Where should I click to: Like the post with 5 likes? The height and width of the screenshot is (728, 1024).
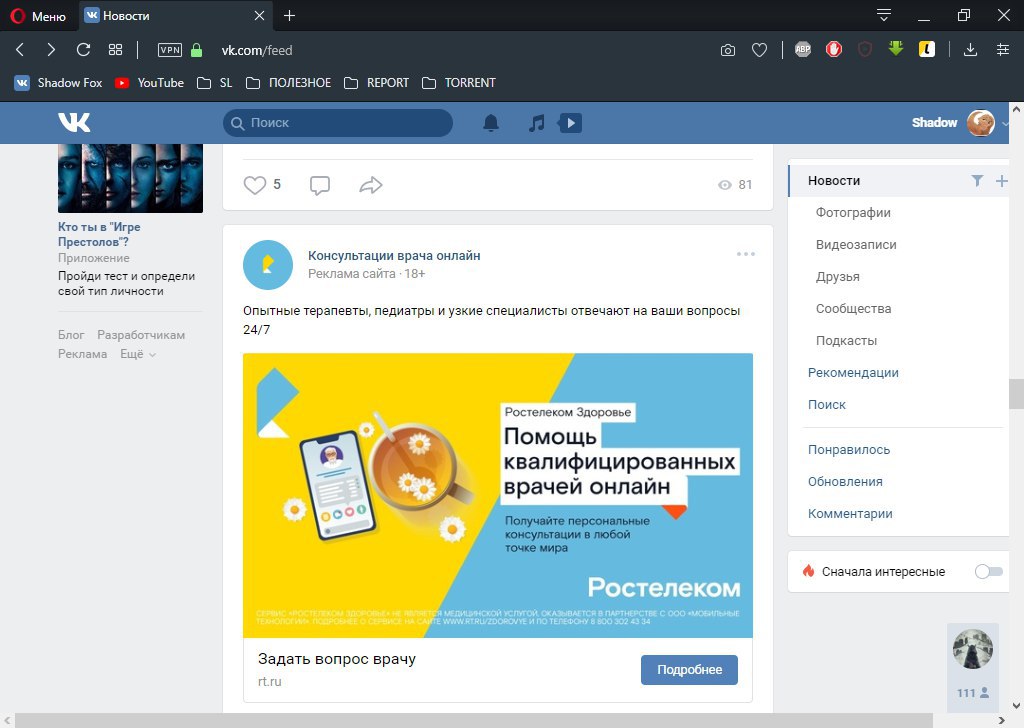coord(262,185)
